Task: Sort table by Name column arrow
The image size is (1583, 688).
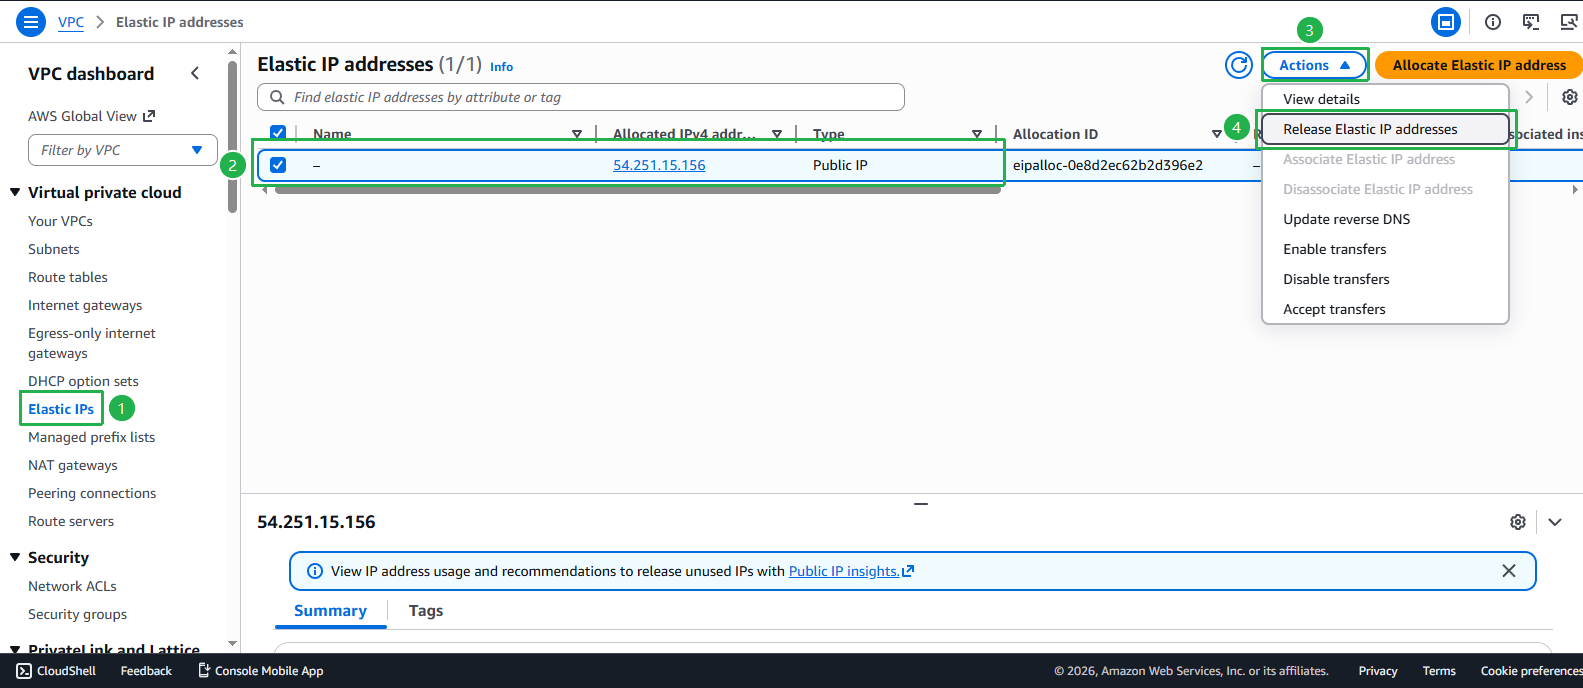Action: click(577, 134)
